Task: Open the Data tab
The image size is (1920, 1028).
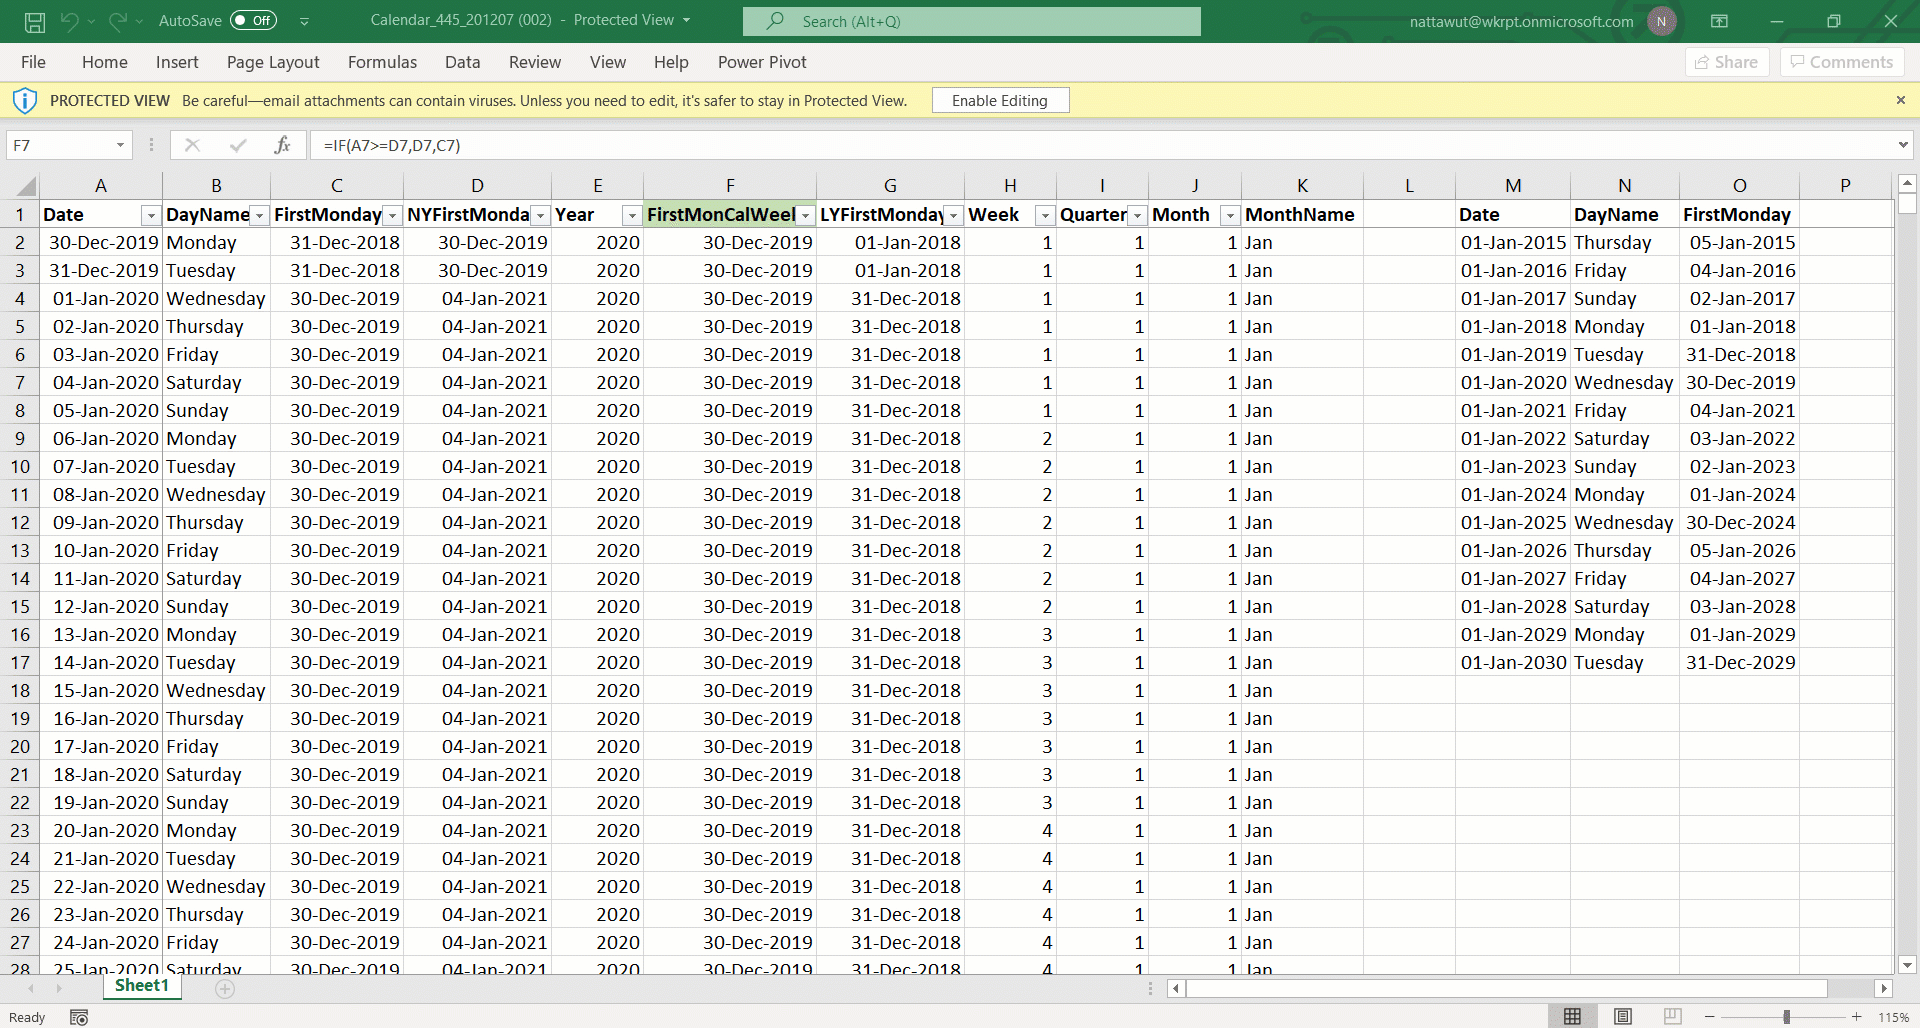Action: 462,62
